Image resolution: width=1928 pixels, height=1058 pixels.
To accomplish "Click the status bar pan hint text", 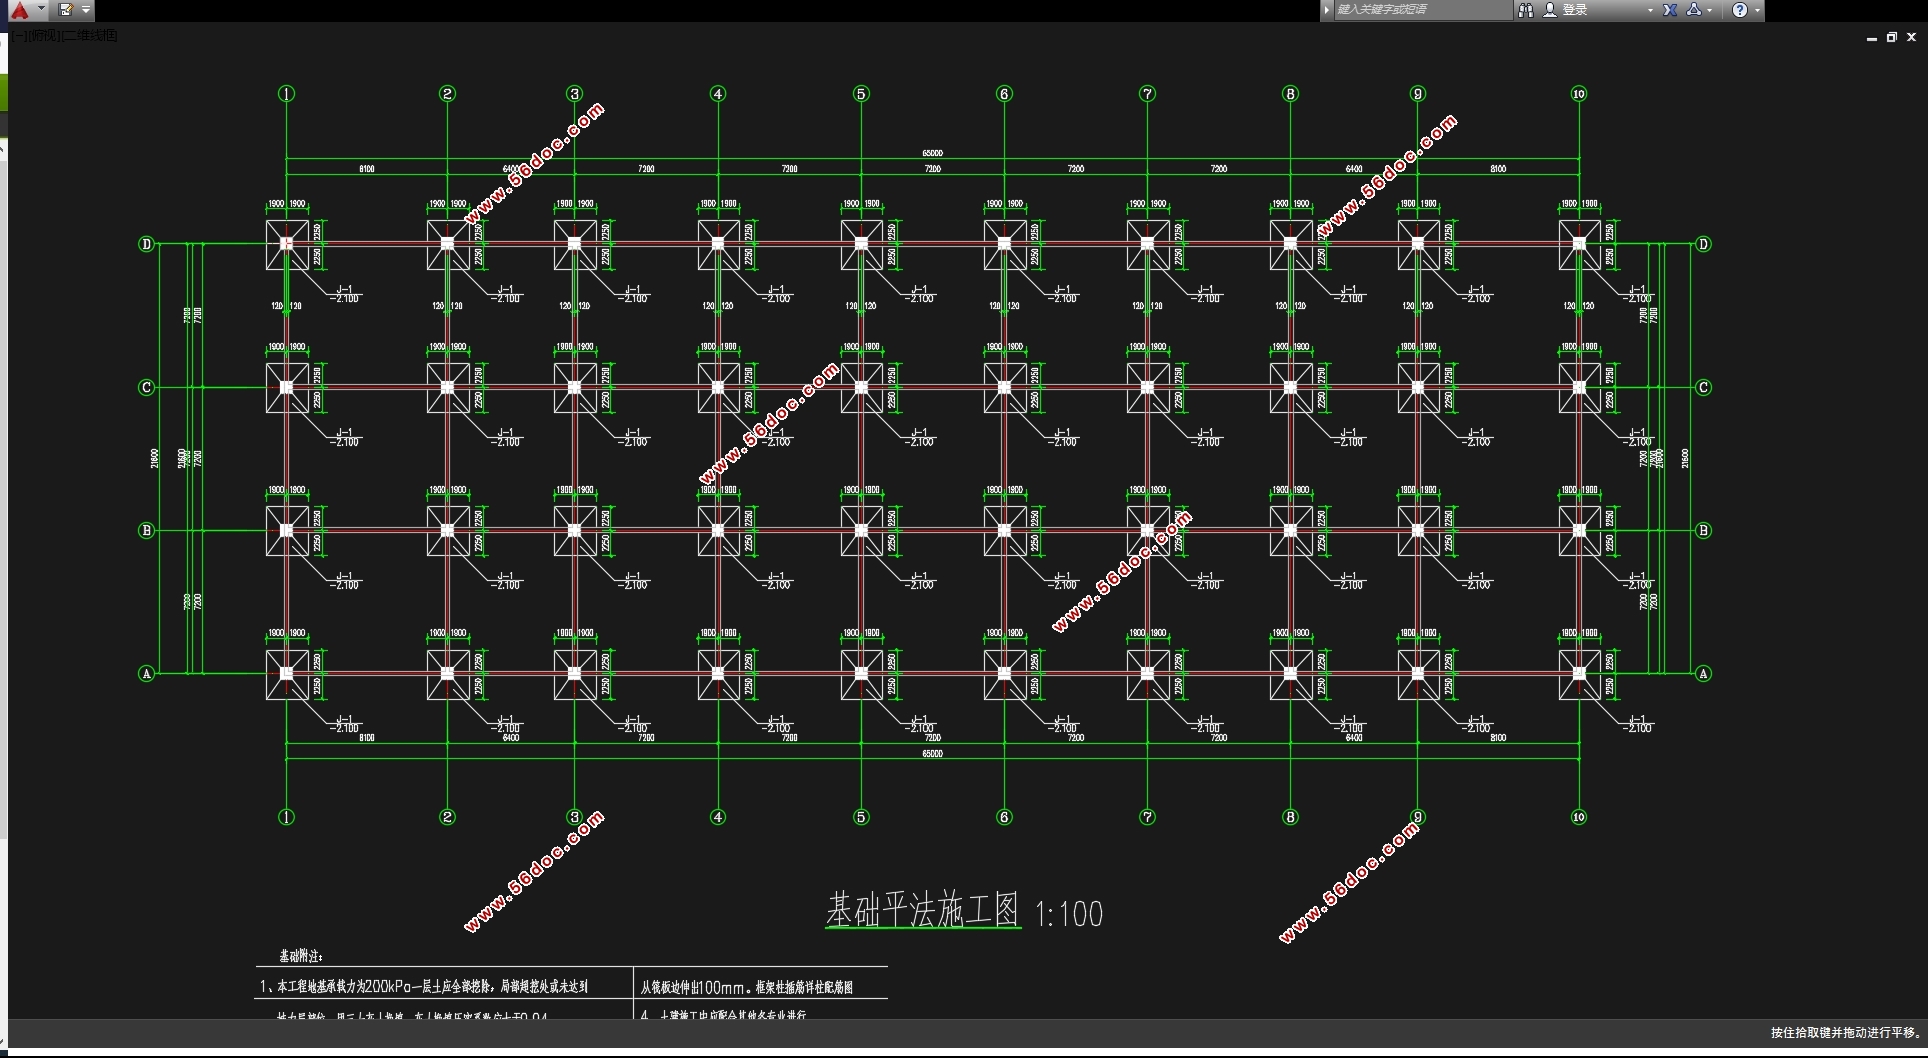I will [1846, 1033].
